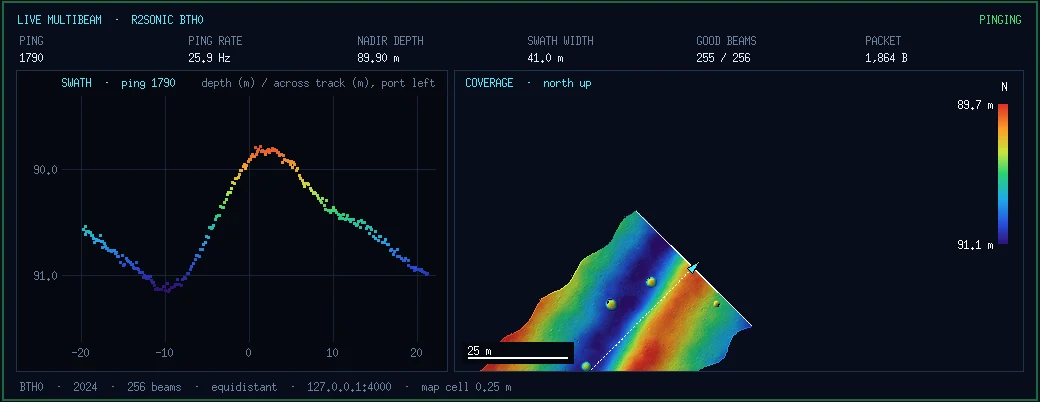Image resolution: width=1040 pixels, height=402 pixels.
Task: Click the 91.0 depth axis tick label
Action: coord(45,275)
